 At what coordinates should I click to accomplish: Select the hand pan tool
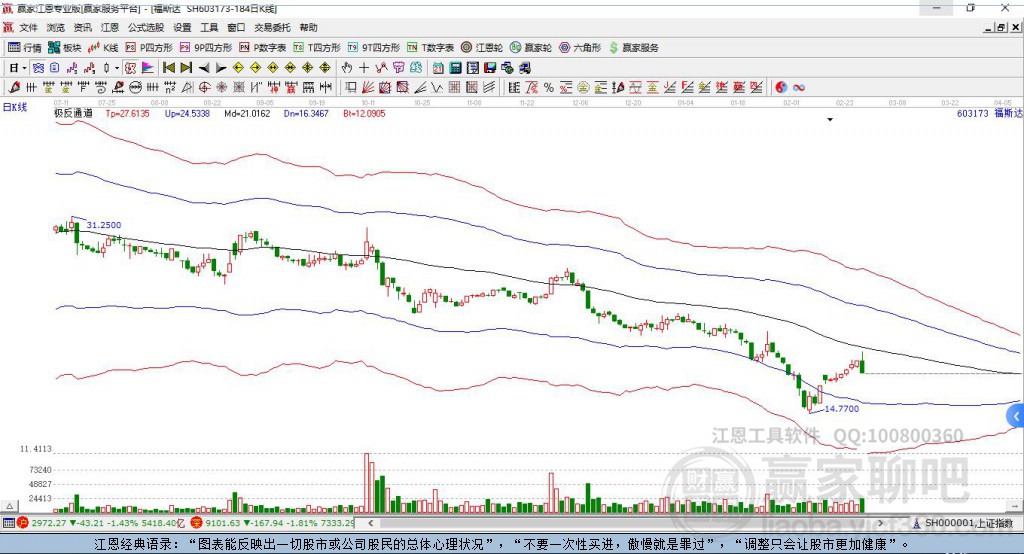(347, 68)
